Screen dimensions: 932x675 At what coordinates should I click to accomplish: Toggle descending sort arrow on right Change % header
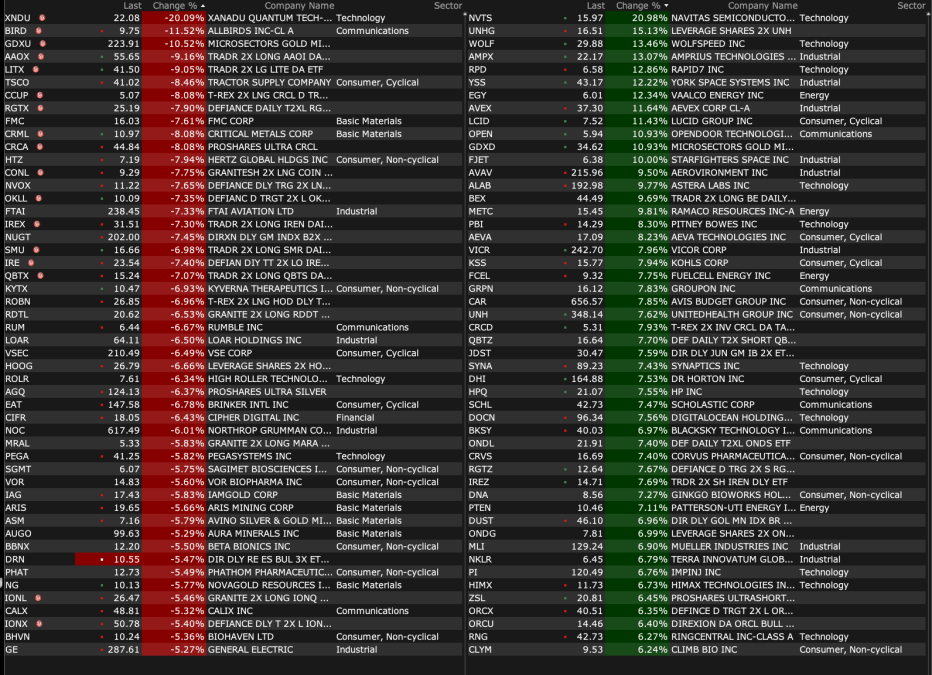tap(666, 5)
